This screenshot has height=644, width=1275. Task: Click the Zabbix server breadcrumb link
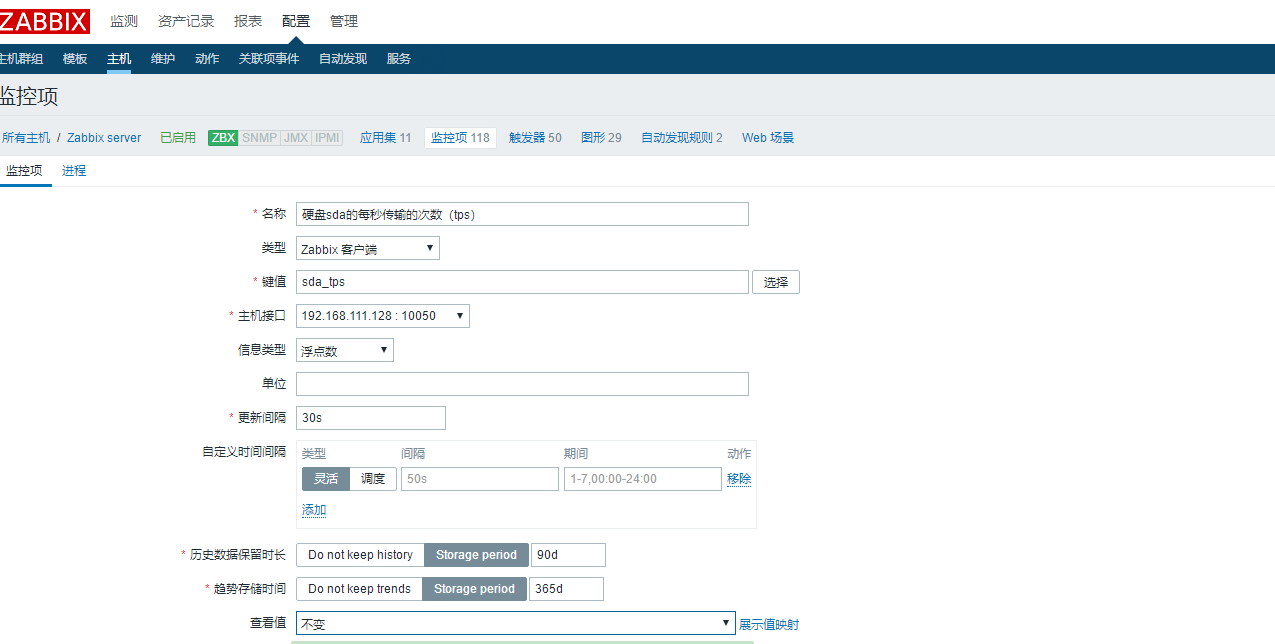(104, 138)
